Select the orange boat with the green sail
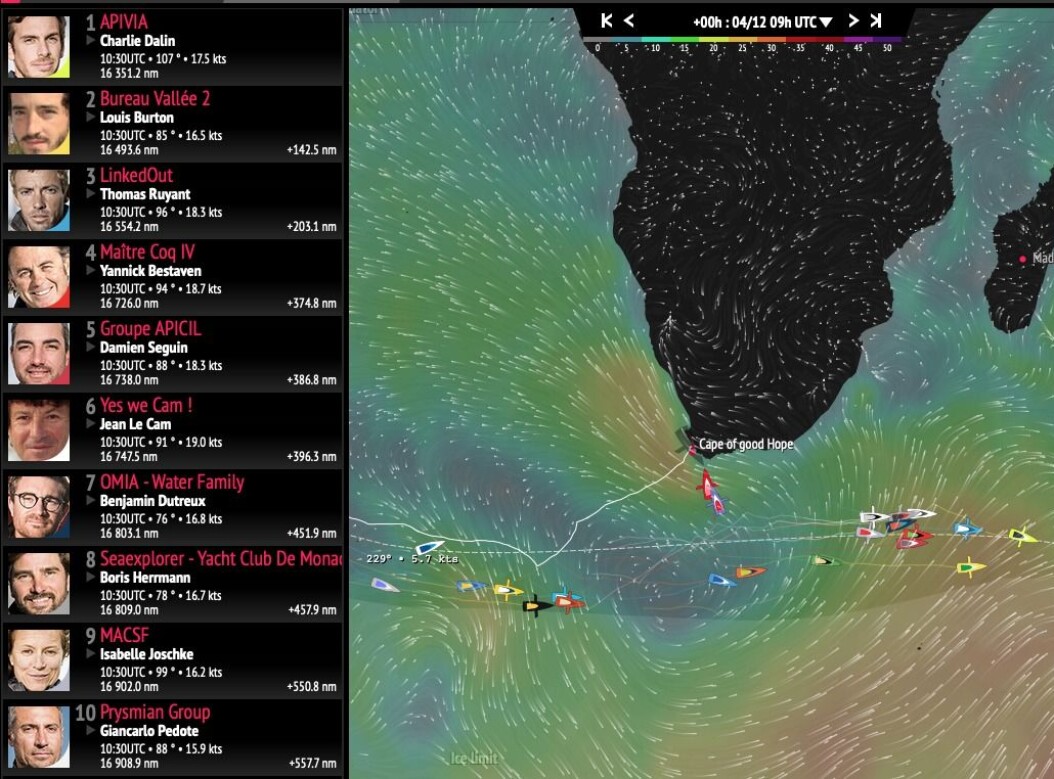Screen dimensions: 1054x779 coord(750,572)
